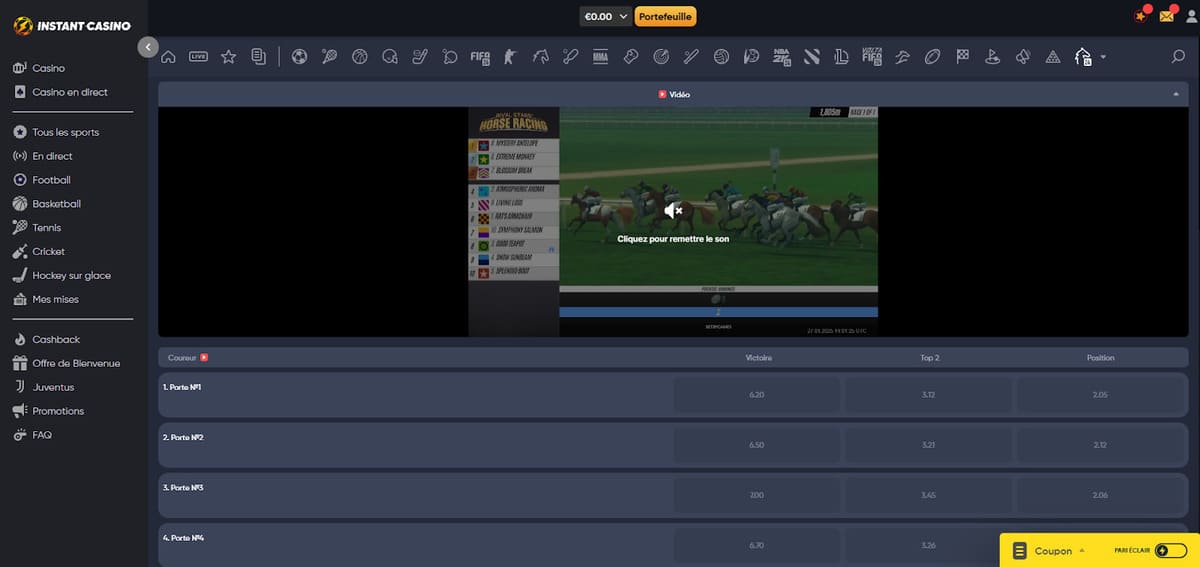Go to the home icon in sports bar
1200x567 pixels.
tap(168, 57)
